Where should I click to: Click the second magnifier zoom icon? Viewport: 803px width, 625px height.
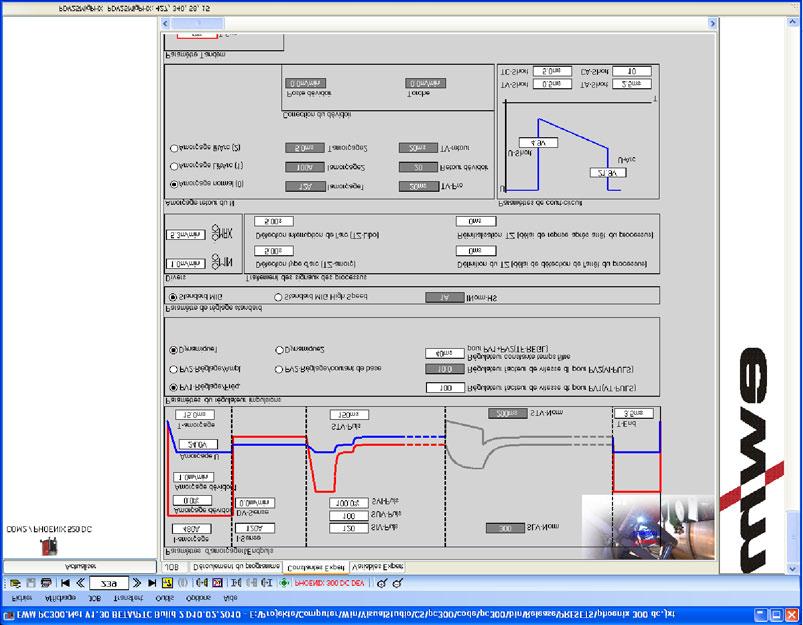click(x=397, y=583)
